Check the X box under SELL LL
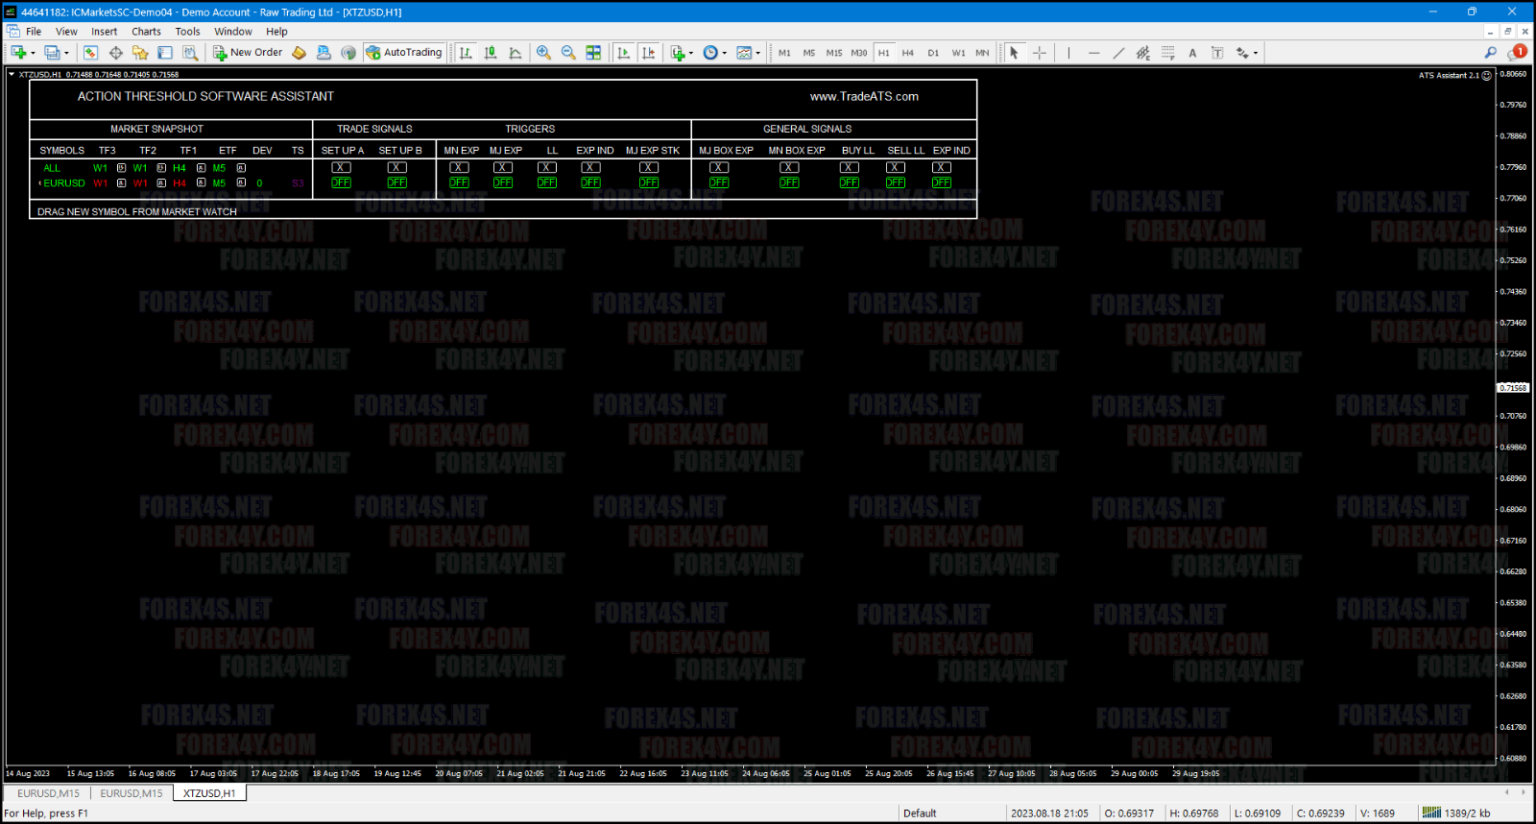 click(x=895, y=168)
